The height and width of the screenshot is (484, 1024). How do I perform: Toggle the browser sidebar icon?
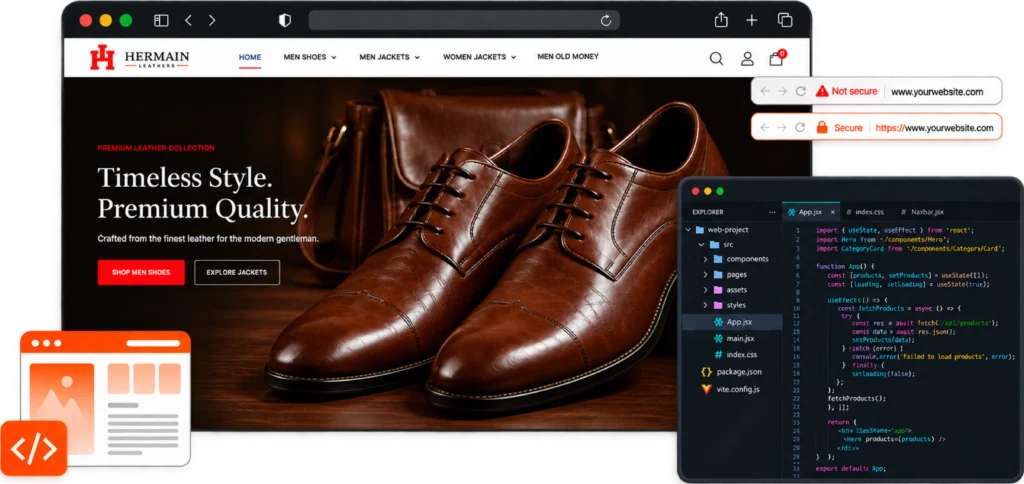(x=161, y=20)
